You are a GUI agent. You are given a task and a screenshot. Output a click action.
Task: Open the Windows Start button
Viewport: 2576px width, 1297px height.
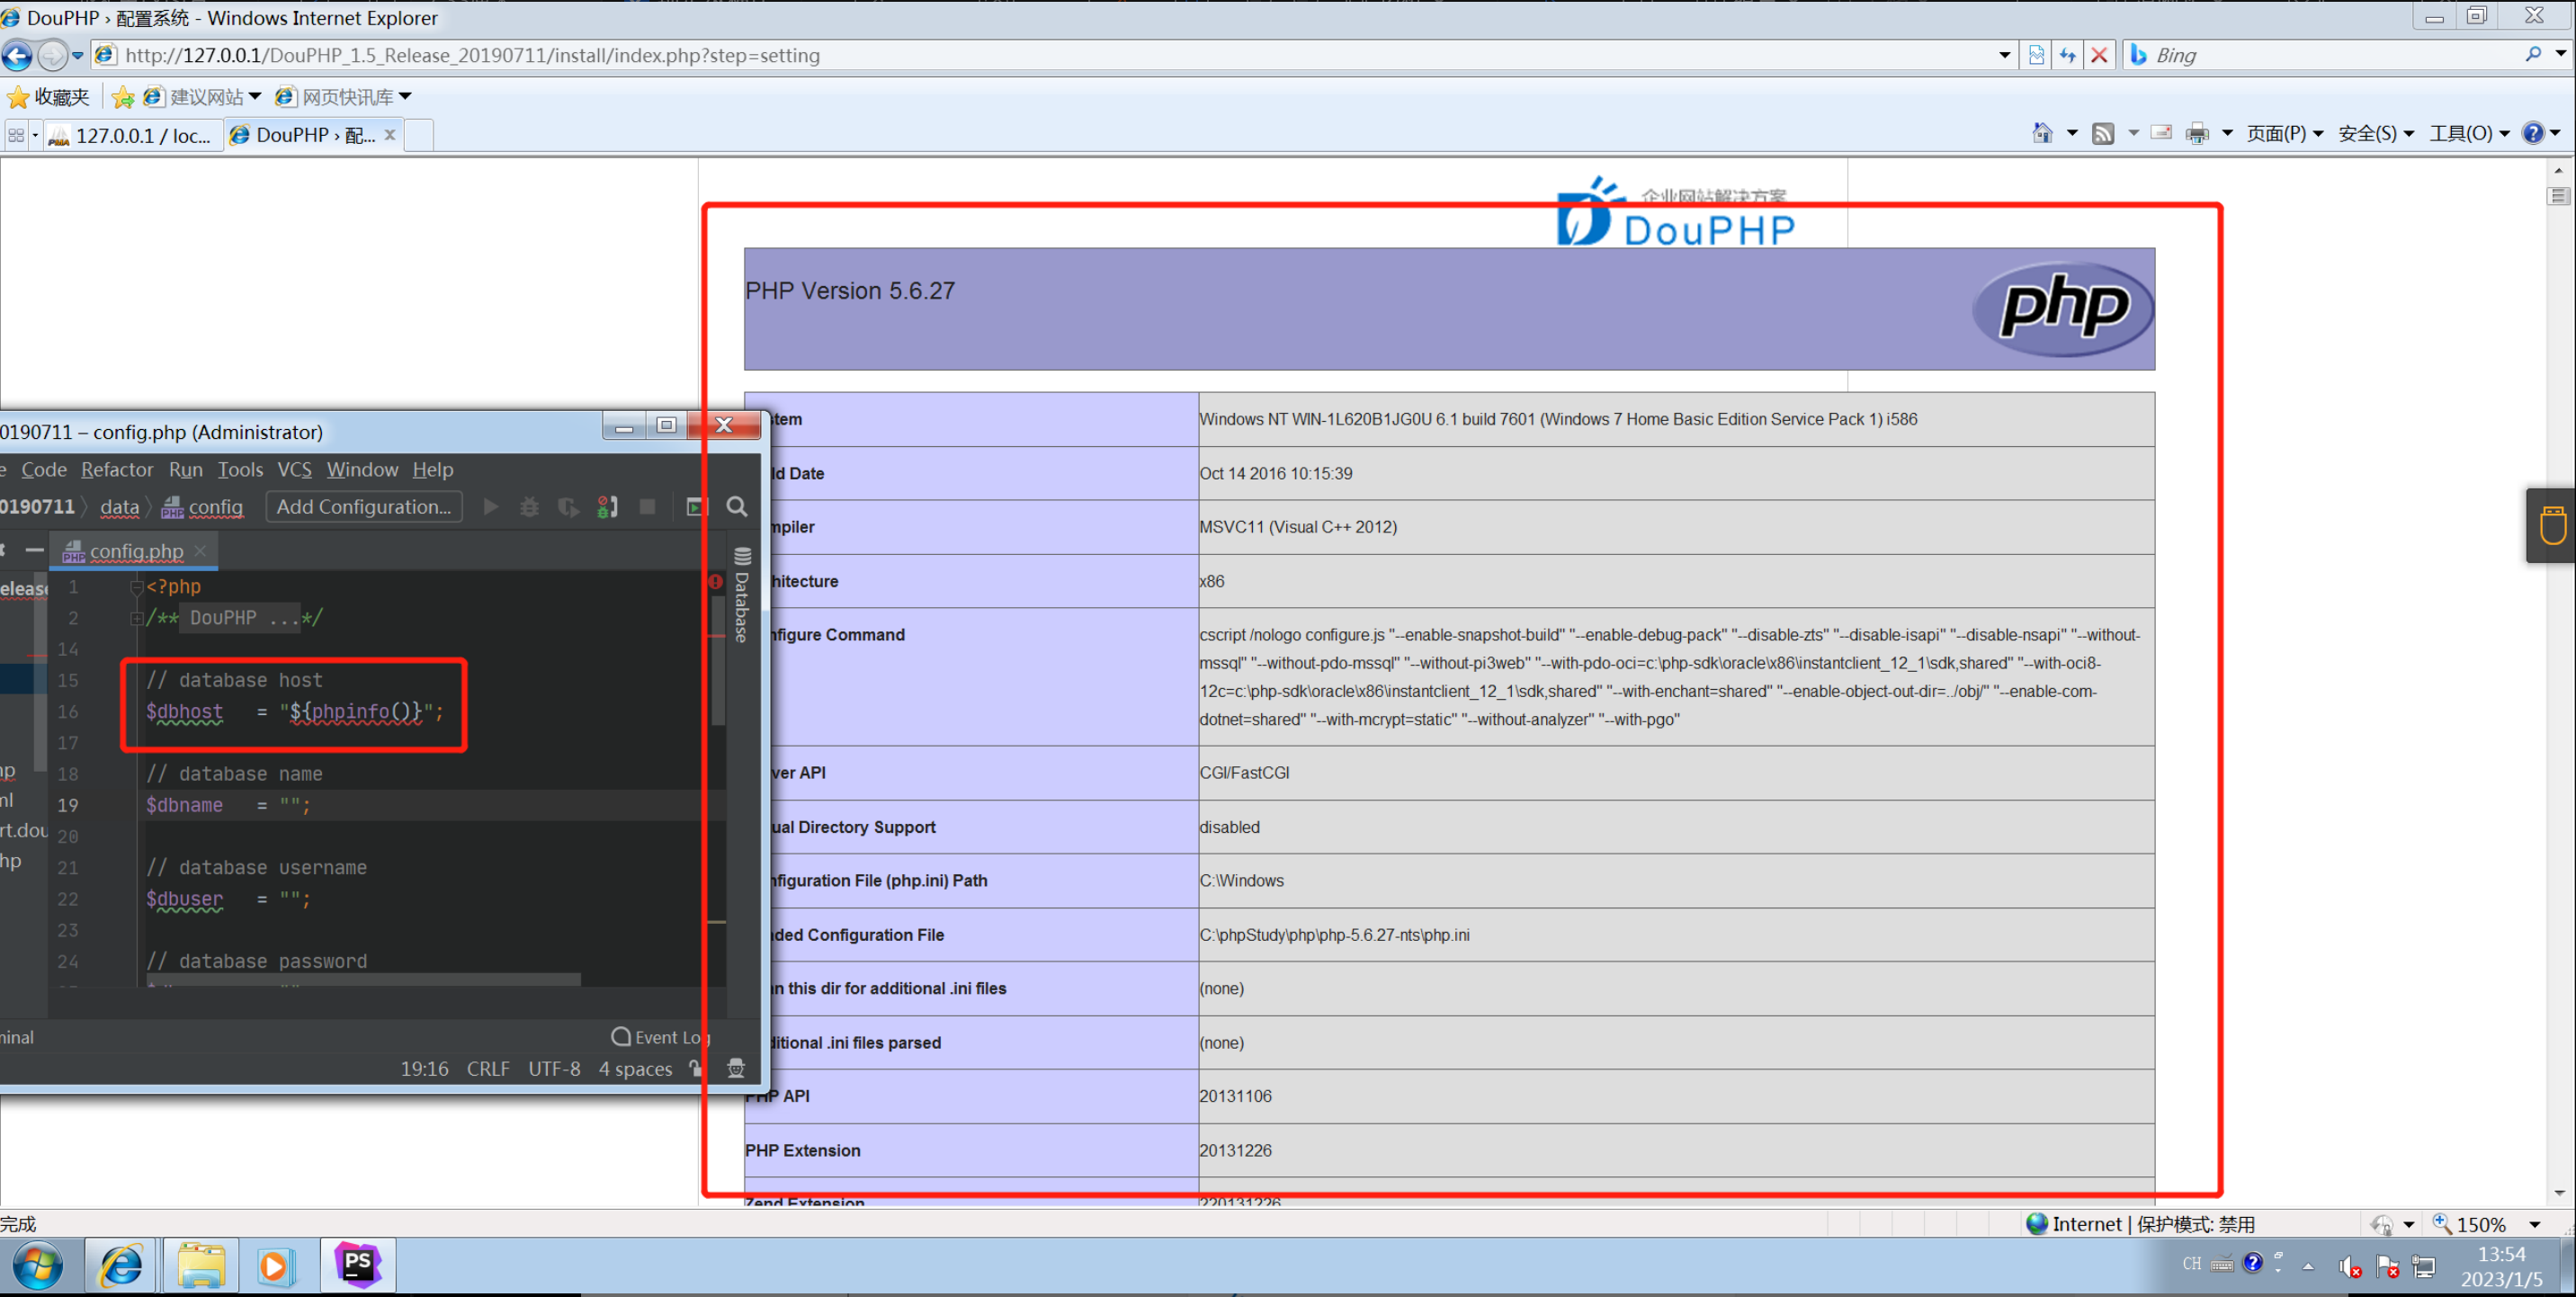coord(38,1266)
